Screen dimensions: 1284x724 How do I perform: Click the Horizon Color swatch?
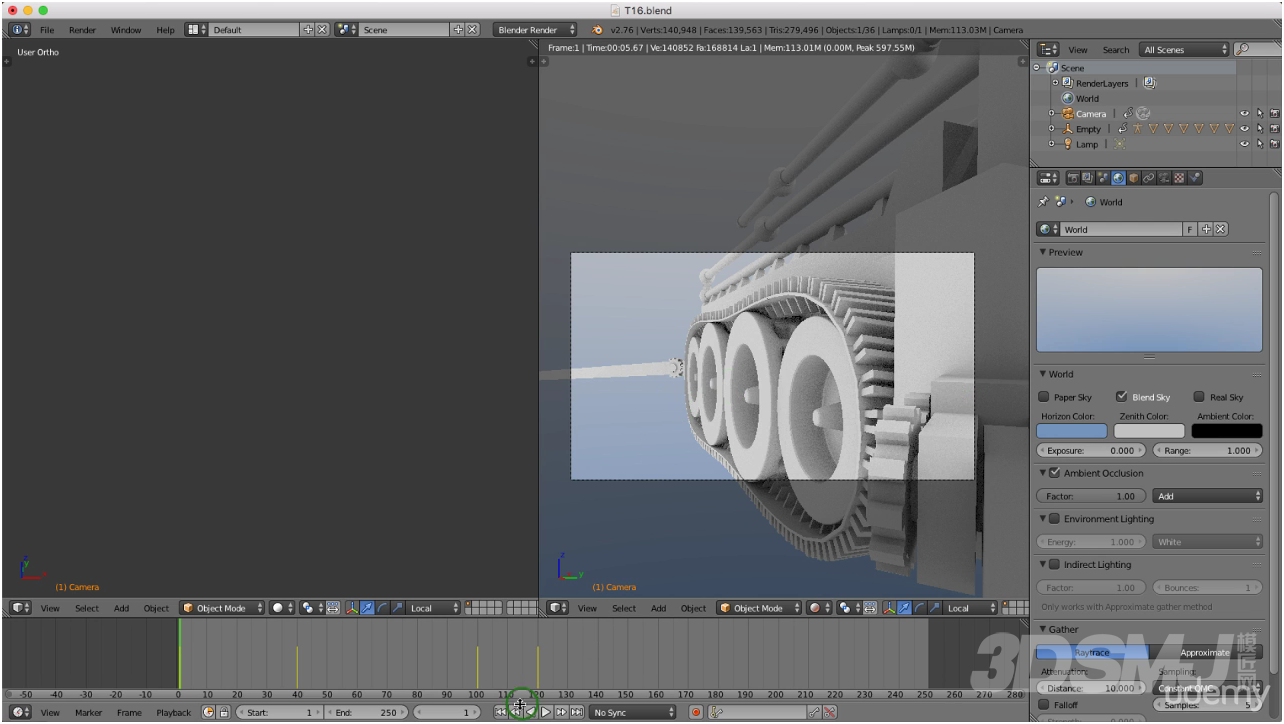(x=1072, y=431)
